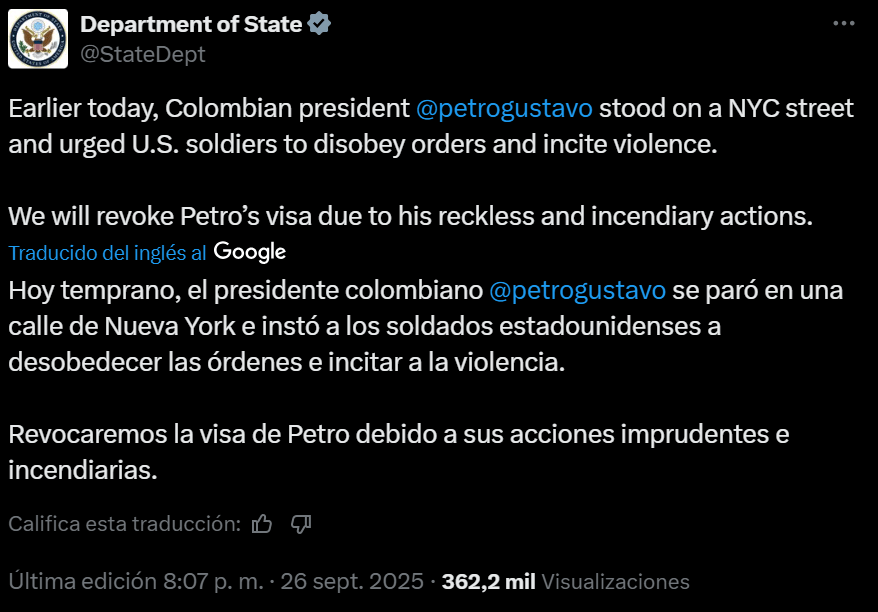This screenshot has width=878, height=612.
Task: Click the blue verified badge icon
Action: tap(320, 23)
